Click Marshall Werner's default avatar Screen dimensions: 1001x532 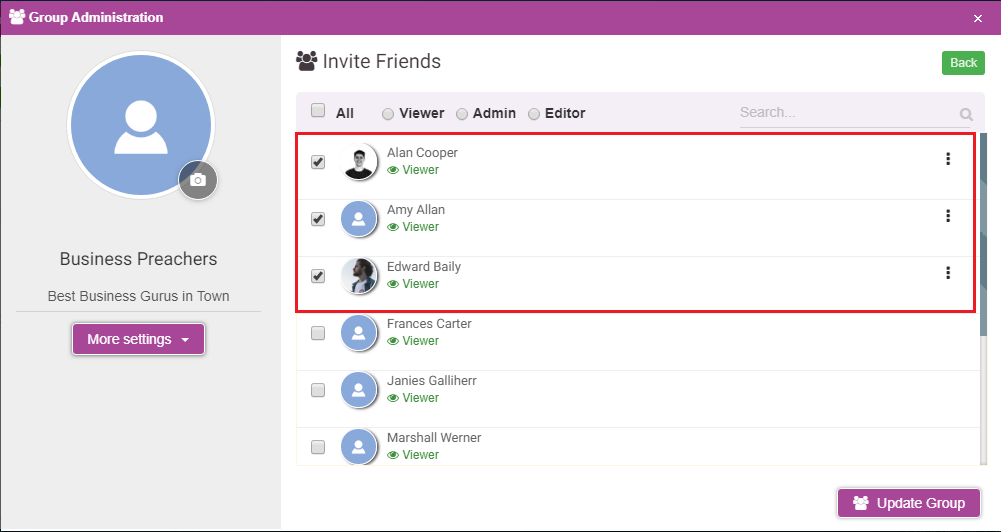click(x=359, y=446)
